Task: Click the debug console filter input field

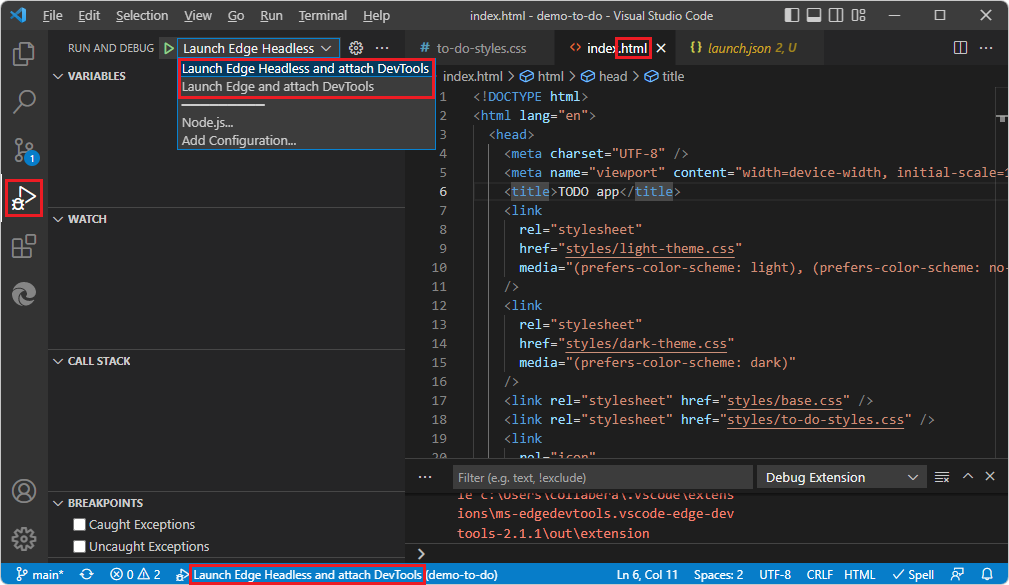Action: 601,477
